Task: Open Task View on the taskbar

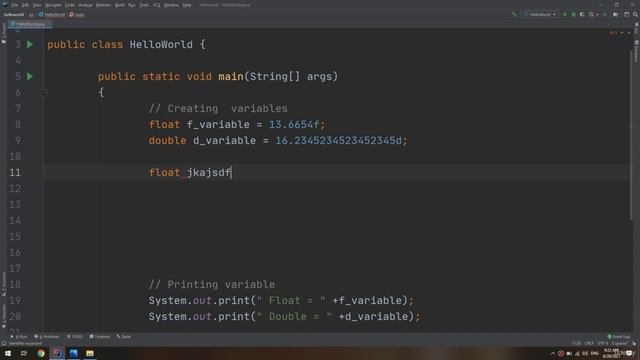Action: [x=24, y=353]
